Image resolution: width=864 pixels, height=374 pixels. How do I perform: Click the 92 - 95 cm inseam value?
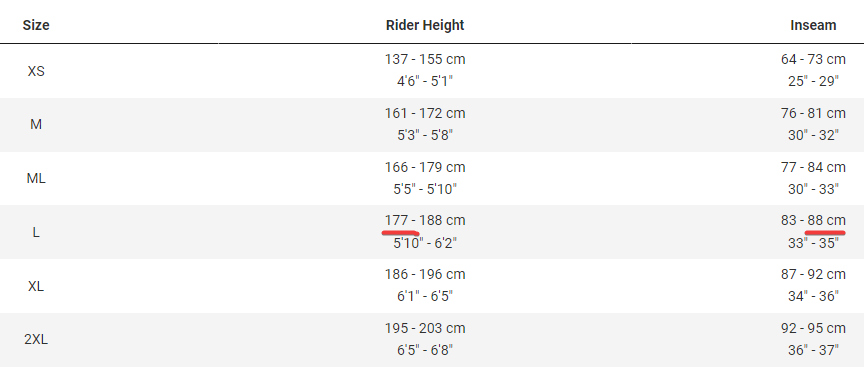coord(813,328)
